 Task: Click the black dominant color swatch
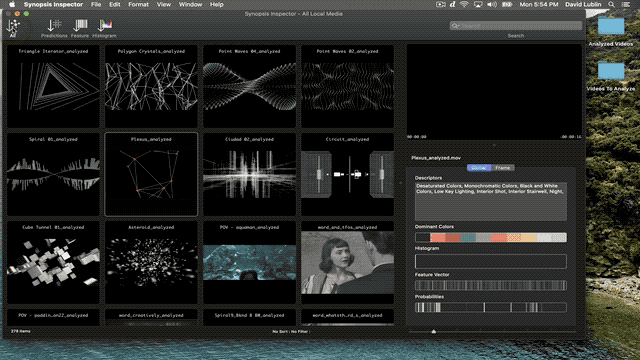423,238
